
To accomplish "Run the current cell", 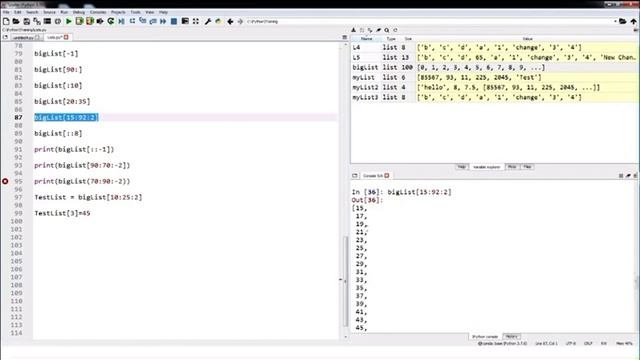I will click(x=79, y=21).
